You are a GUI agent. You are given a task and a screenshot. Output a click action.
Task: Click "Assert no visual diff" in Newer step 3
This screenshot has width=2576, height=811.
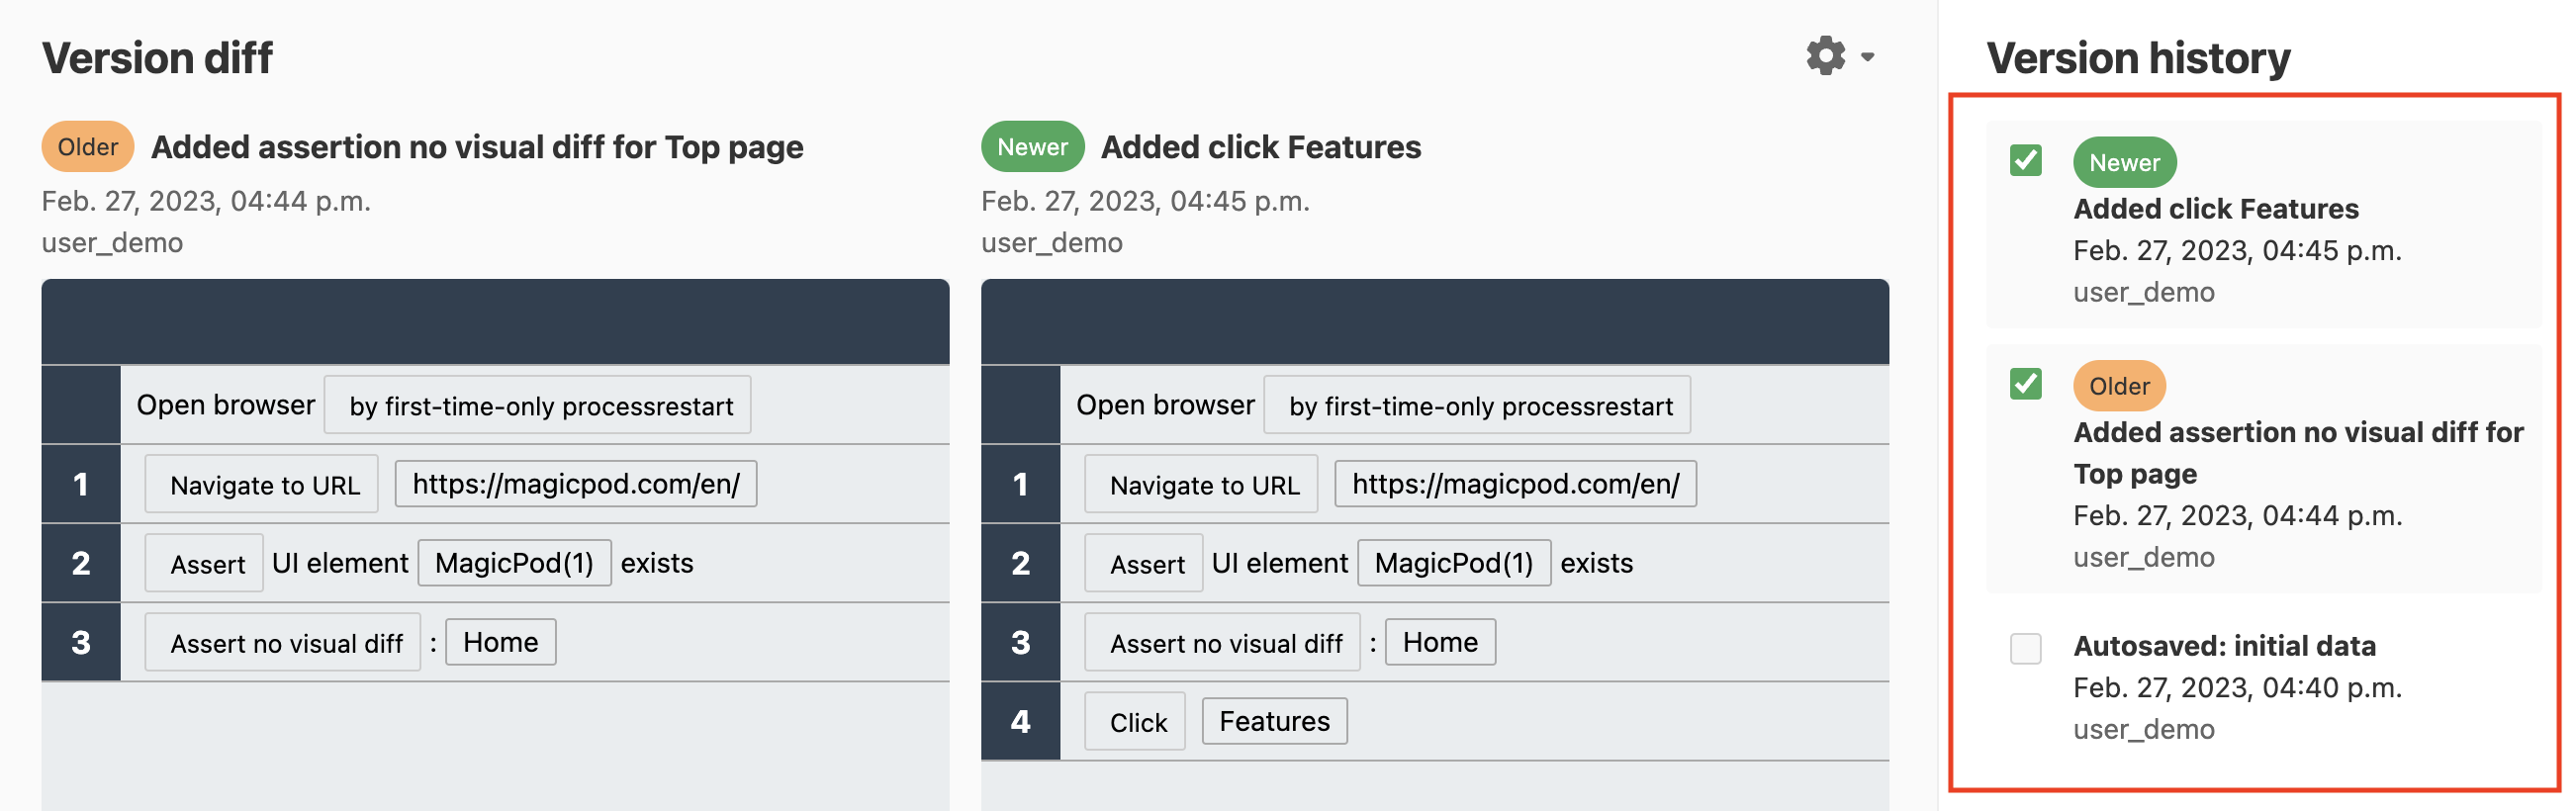pyautogui.click(x=1223, y=643)
